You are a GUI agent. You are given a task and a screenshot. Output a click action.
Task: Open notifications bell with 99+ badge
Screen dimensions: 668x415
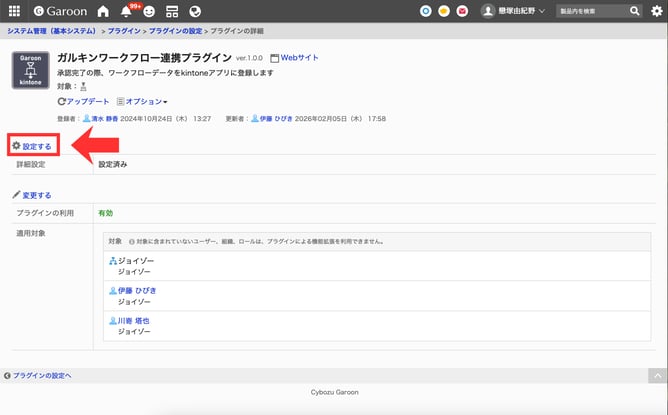[127, 11]
